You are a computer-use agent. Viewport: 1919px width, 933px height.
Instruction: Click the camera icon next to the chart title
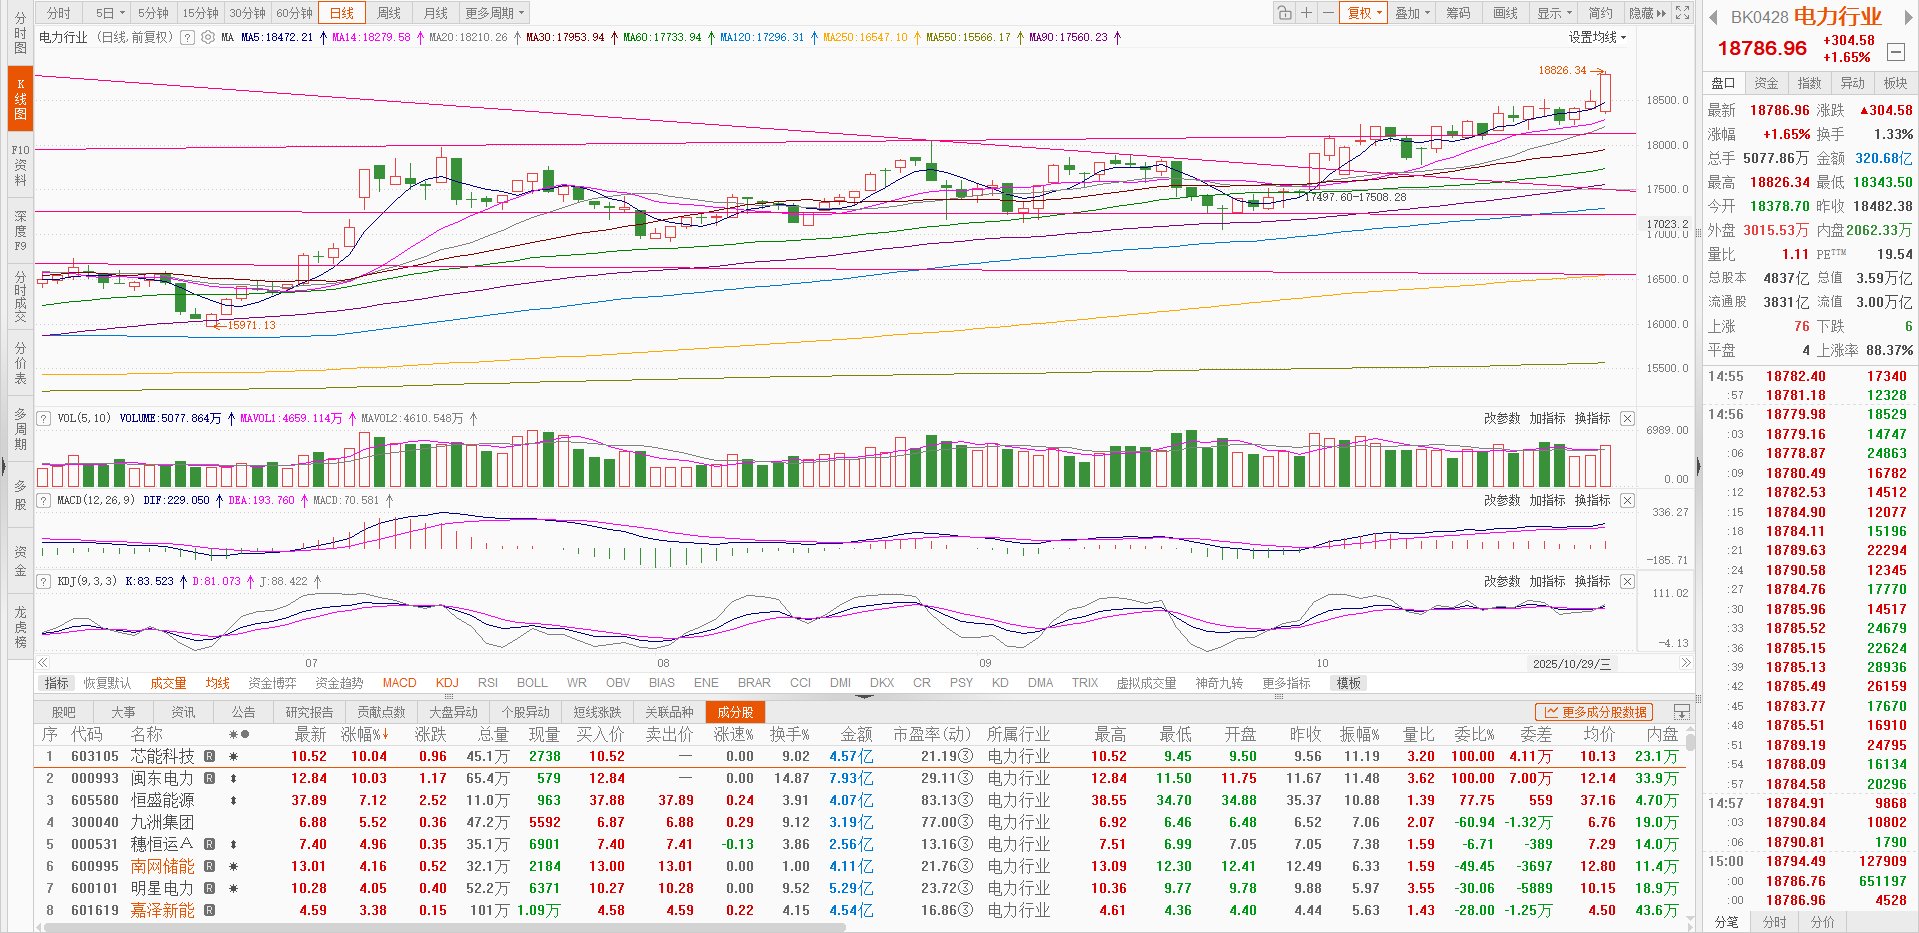(x=207, y=37)
